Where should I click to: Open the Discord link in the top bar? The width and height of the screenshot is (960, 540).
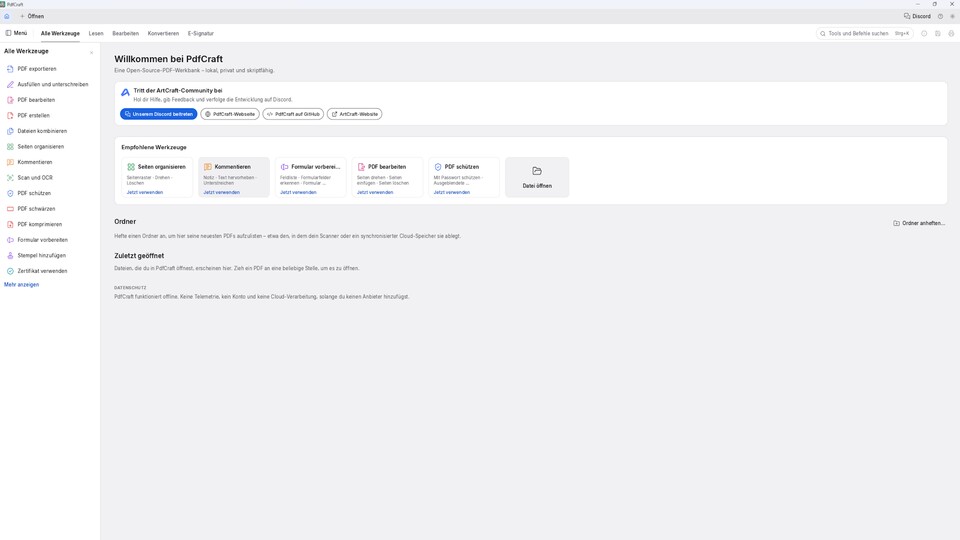point(917,17)
